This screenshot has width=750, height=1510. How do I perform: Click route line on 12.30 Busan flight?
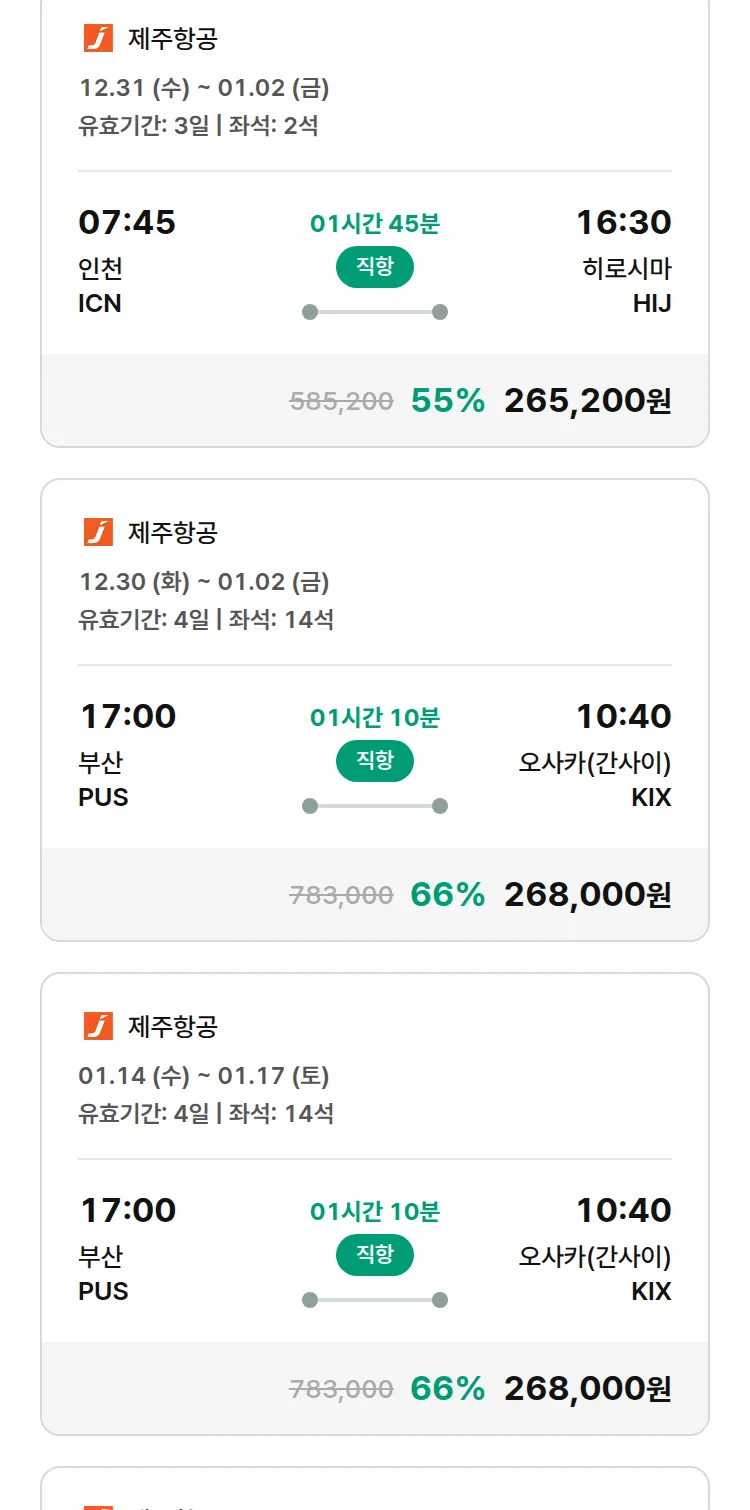[374, 806]
